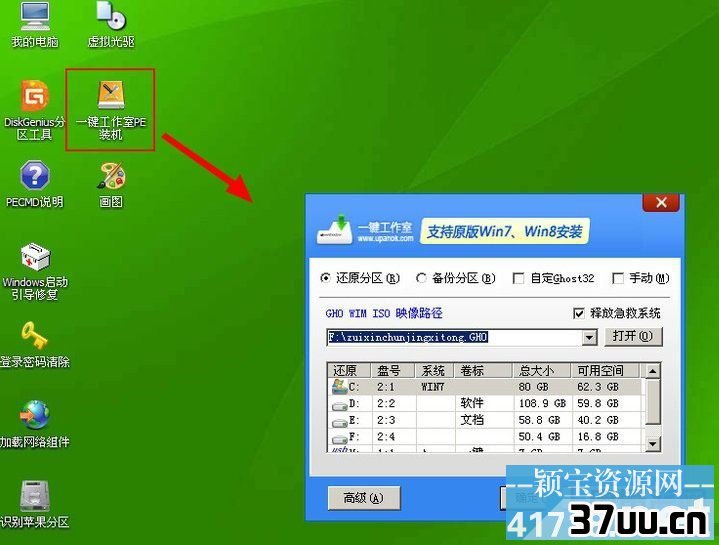The image size is (719, 545).
Task: Click the 可用空间 column header
Action: [x=606, y=370]
